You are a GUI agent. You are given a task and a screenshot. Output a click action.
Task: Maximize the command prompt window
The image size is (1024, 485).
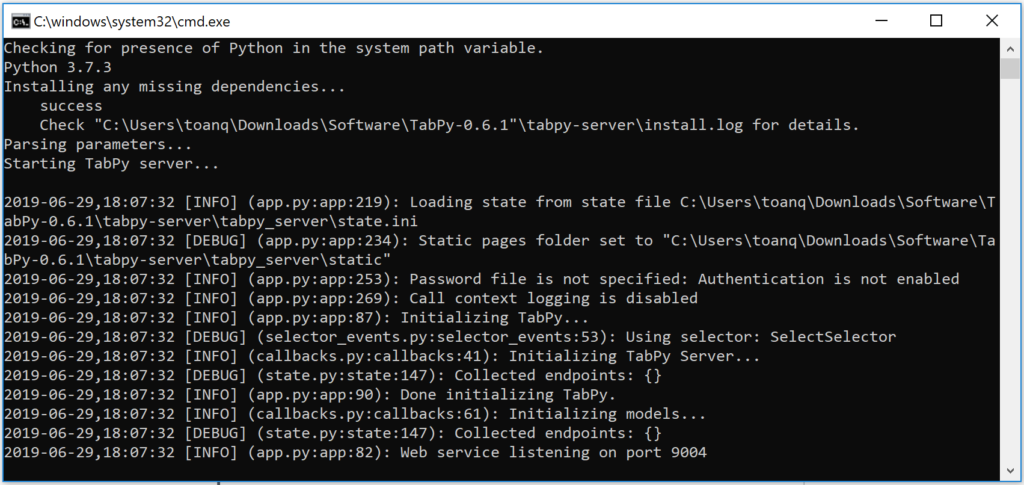[x=936, y=21]
